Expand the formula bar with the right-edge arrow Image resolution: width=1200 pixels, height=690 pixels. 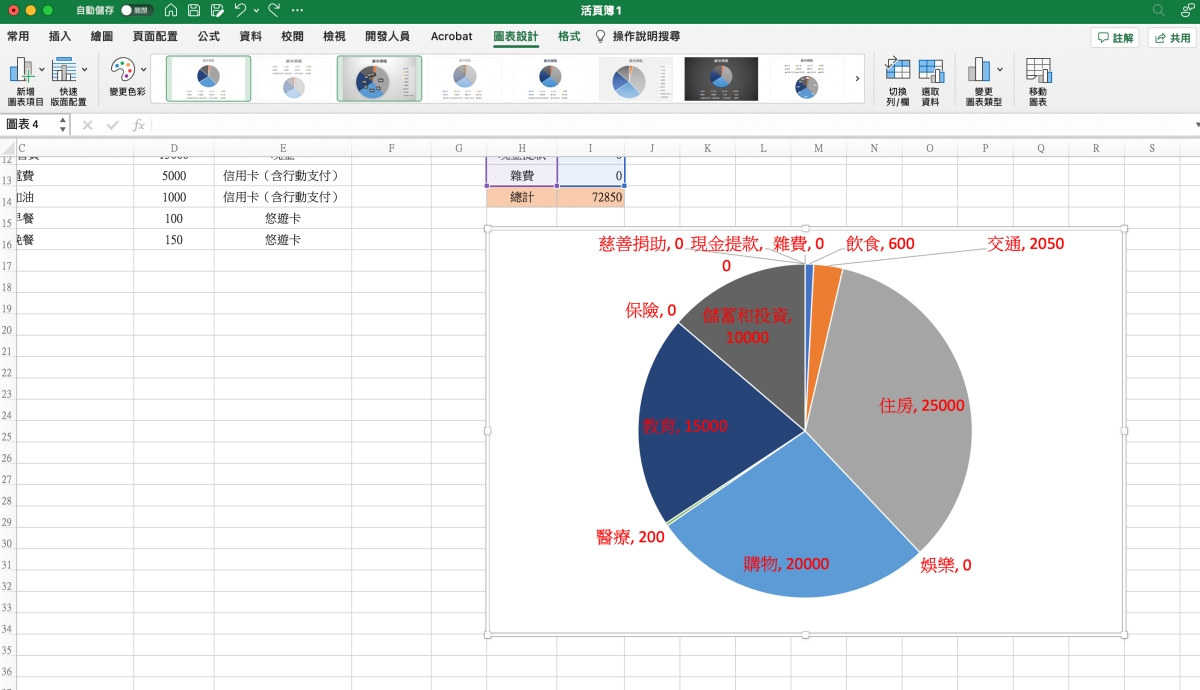tap(1195, 125)
